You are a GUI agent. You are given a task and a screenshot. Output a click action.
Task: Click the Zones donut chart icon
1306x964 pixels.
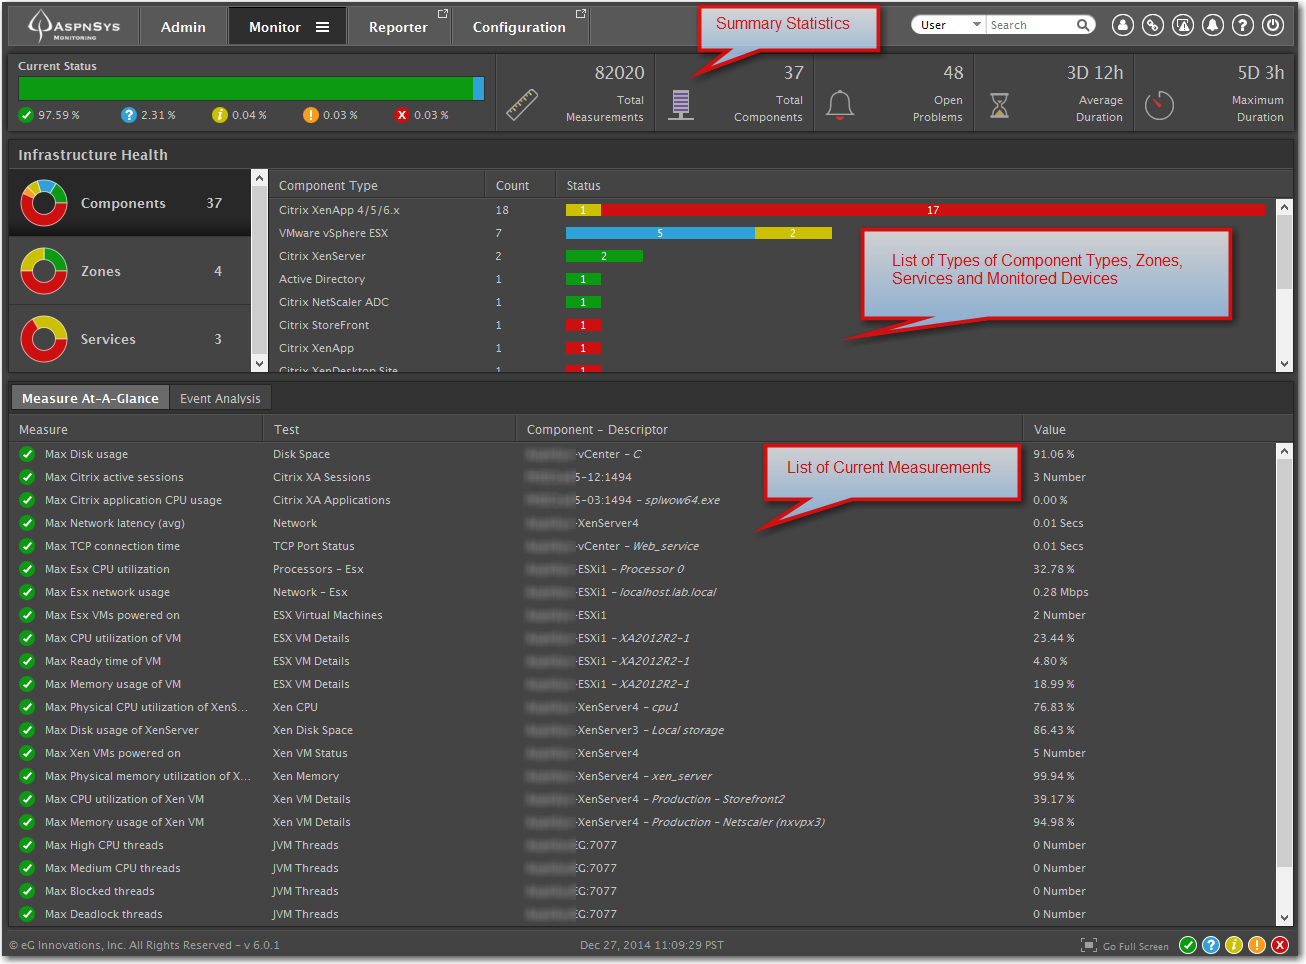44,271
